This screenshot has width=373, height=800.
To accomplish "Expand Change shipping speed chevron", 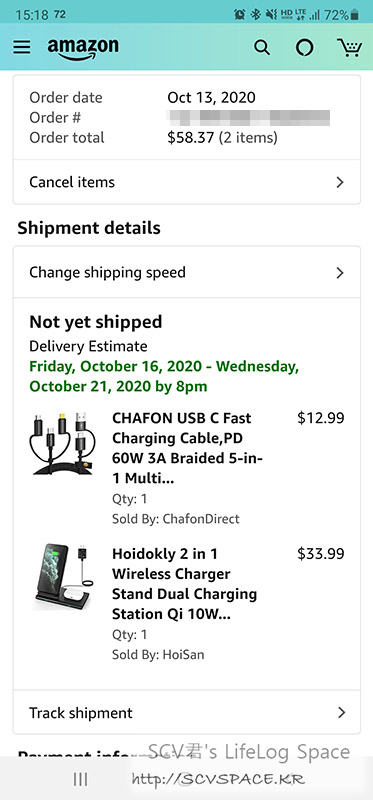I will (340, 273).
